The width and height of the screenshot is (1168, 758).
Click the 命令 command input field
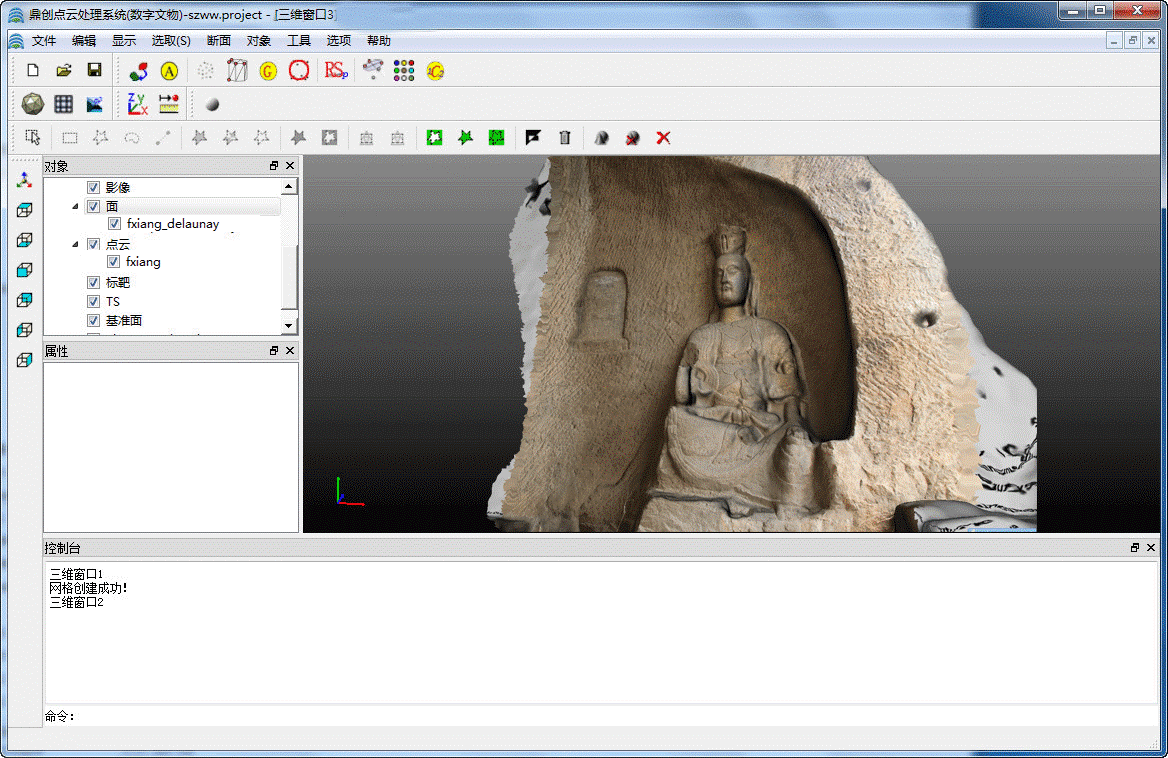pyautogui.click(x=600, y=716)
